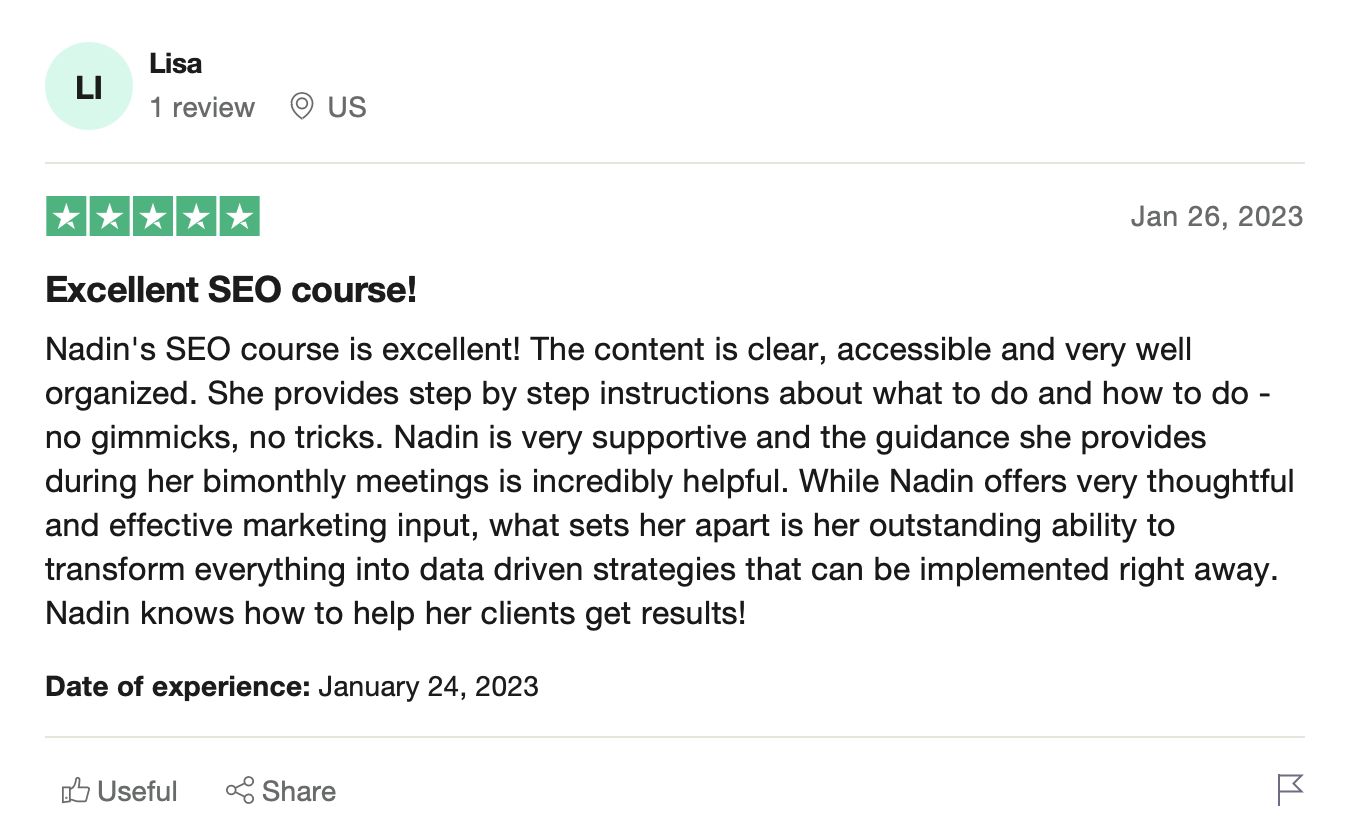Click the "1 review" count
1348x838 pixels.
tap(202, 108)
